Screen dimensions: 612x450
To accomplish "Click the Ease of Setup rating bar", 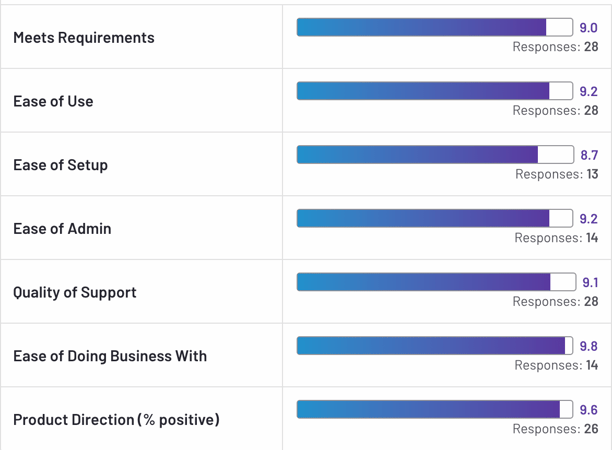I will click(x=435, y=155).
